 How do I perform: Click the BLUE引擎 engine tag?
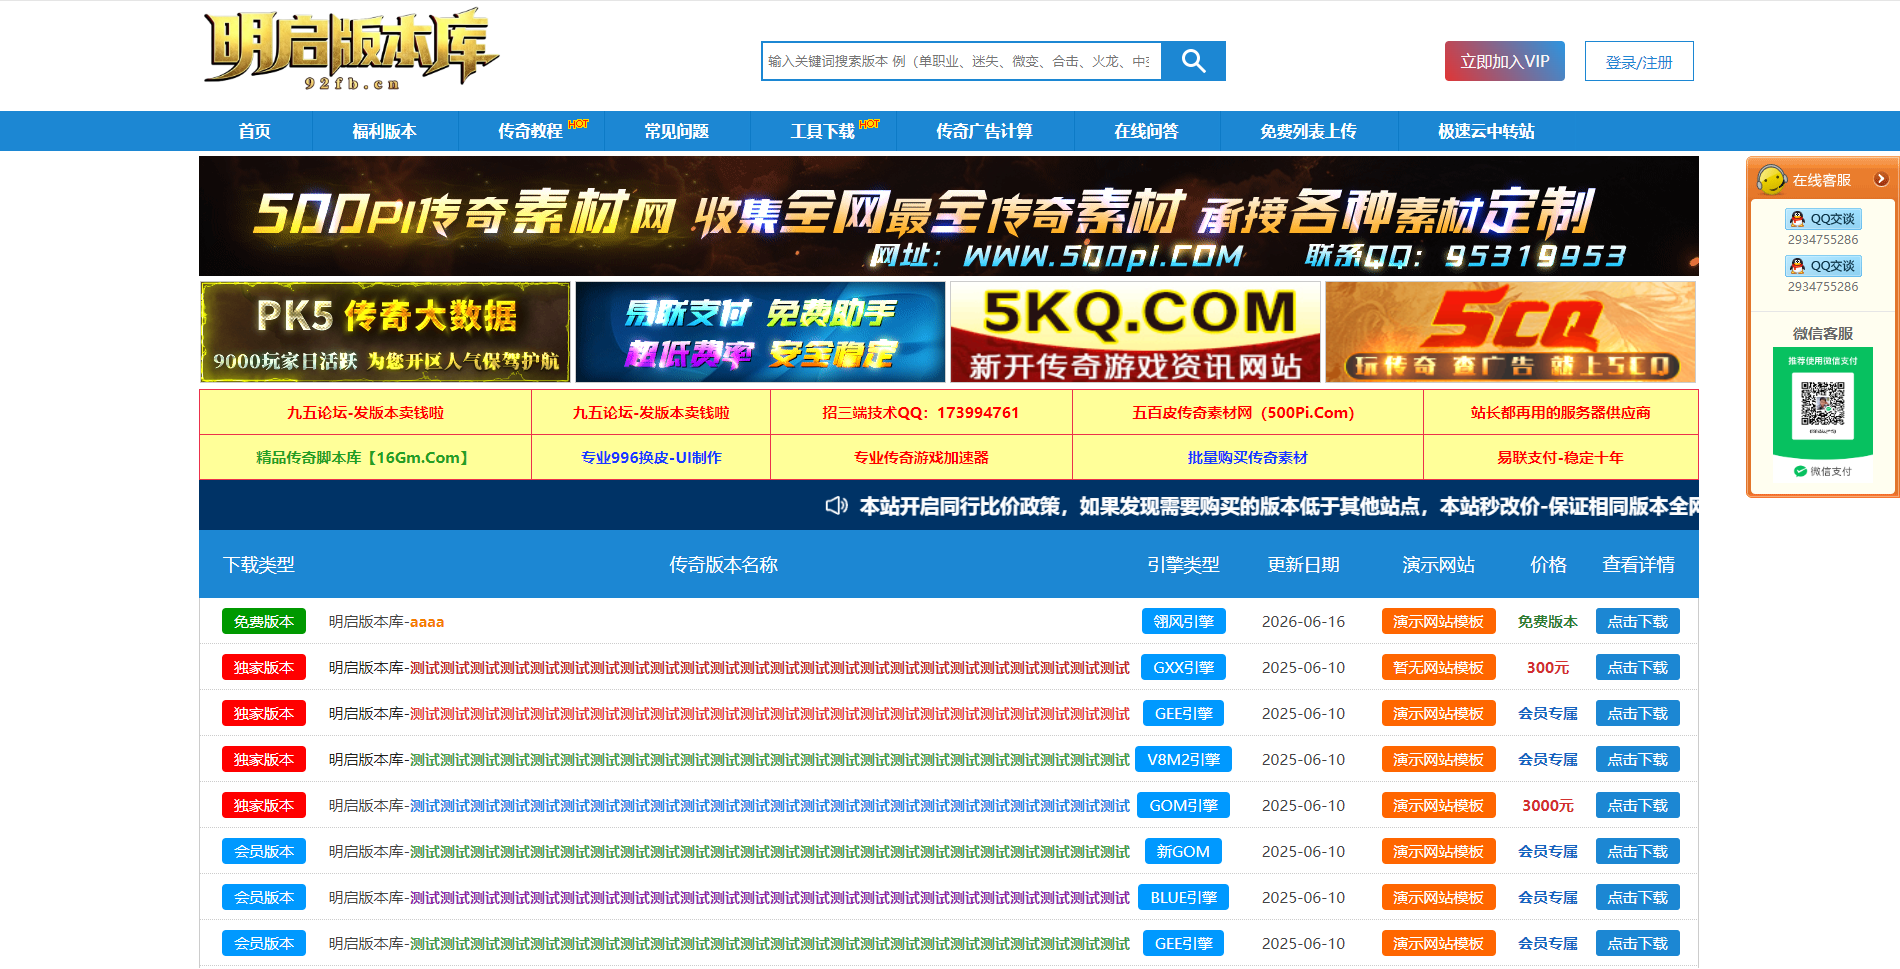(1183, 897)
